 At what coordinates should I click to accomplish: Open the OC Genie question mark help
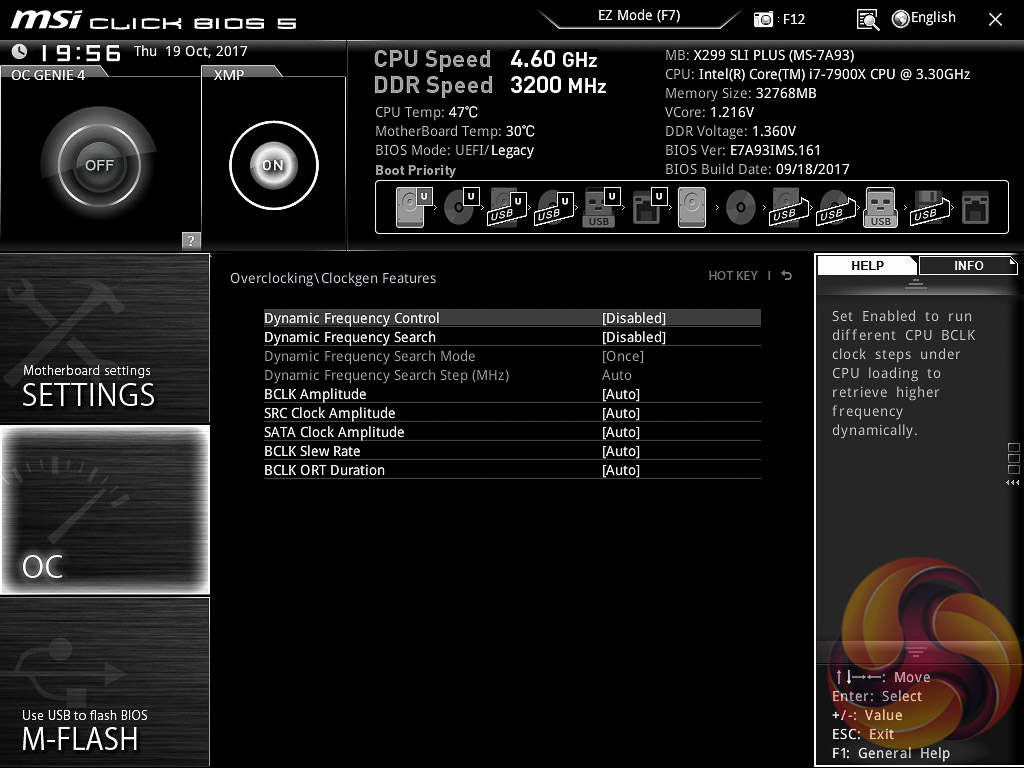[191, 240]
